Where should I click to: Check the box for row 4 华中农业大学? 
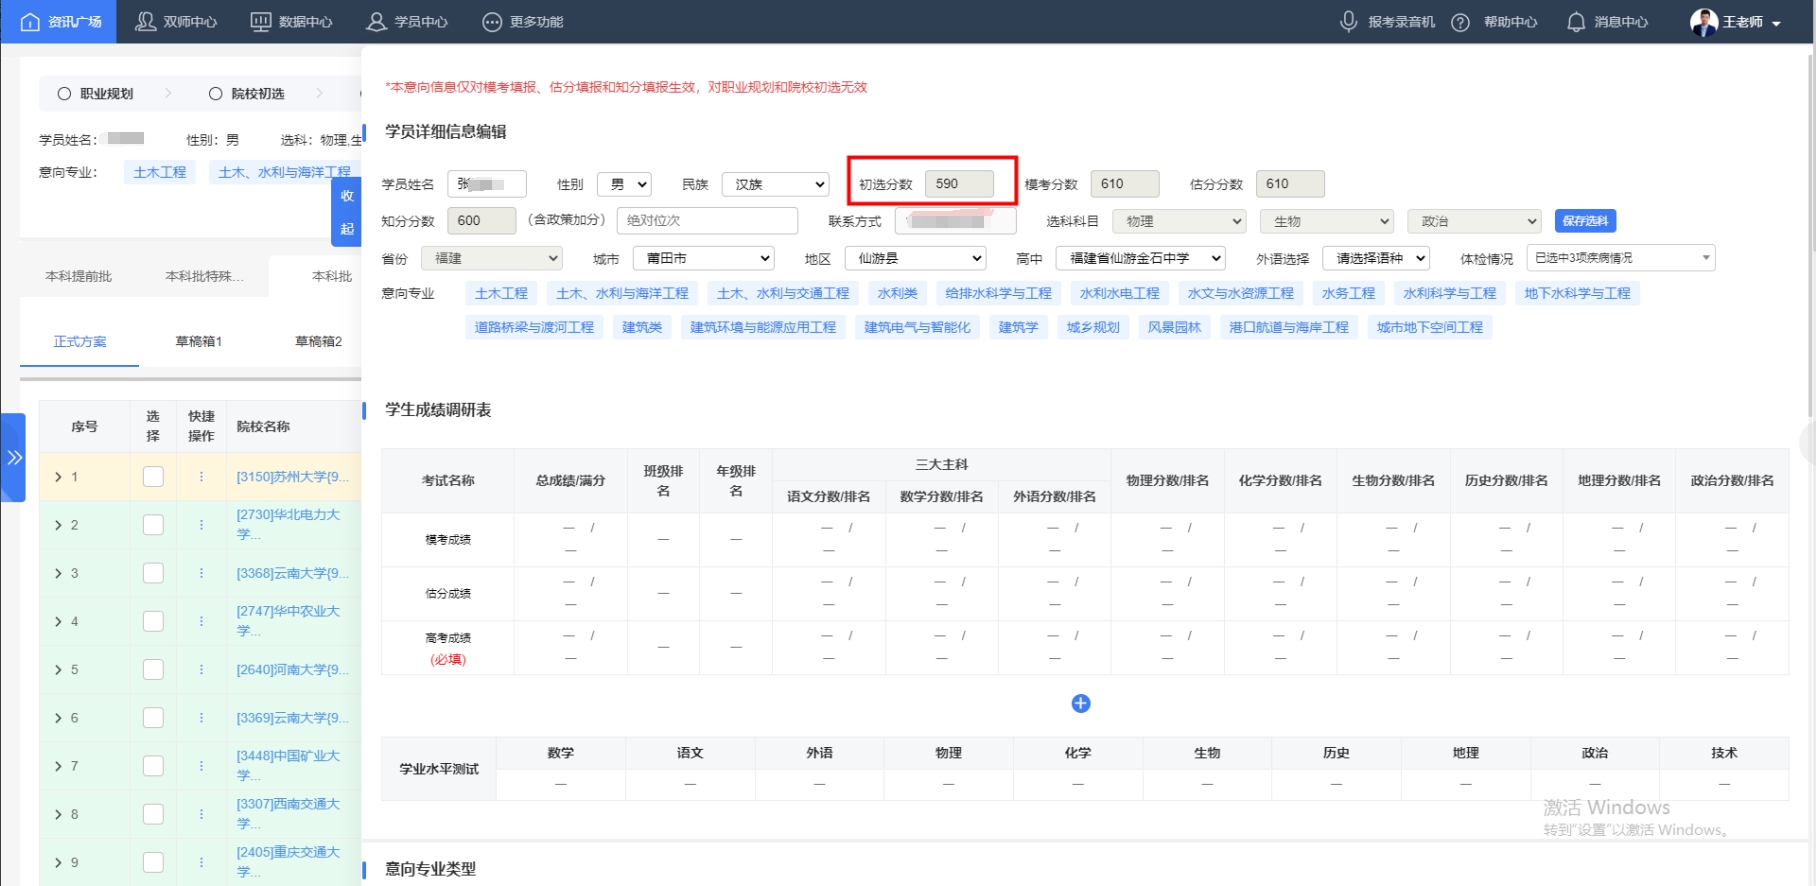(x=153, y=621)
